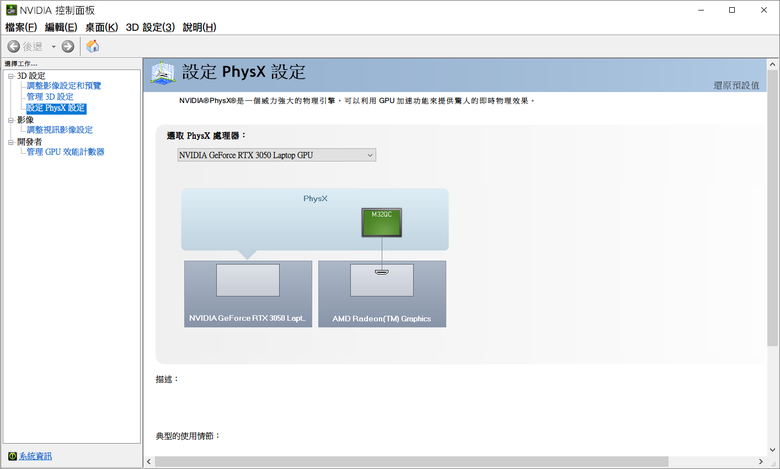Open the 說明(H) menu
This screenshot has width=780, height=469.
point(199,27)
